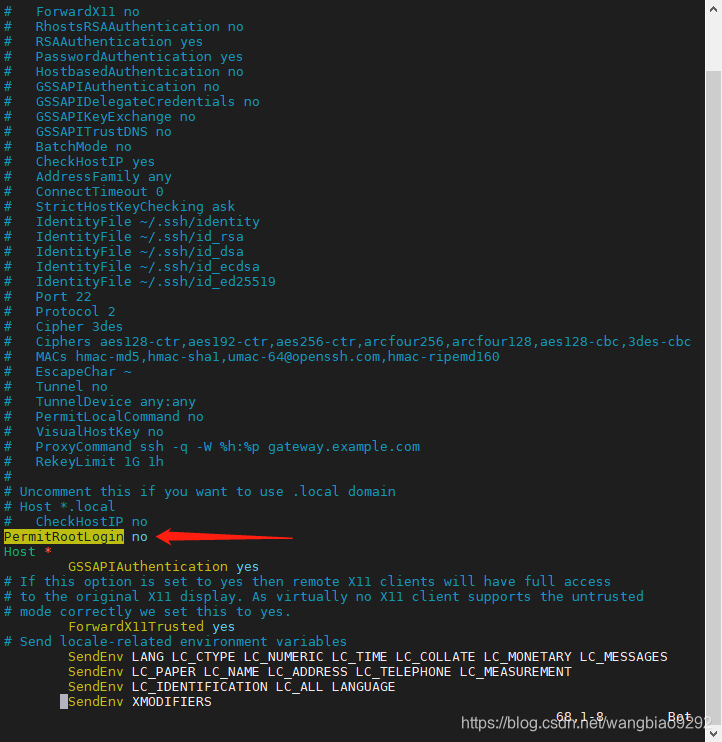Click the scrollbar up arrow
The image size is (722, 742).
point(713,9)
